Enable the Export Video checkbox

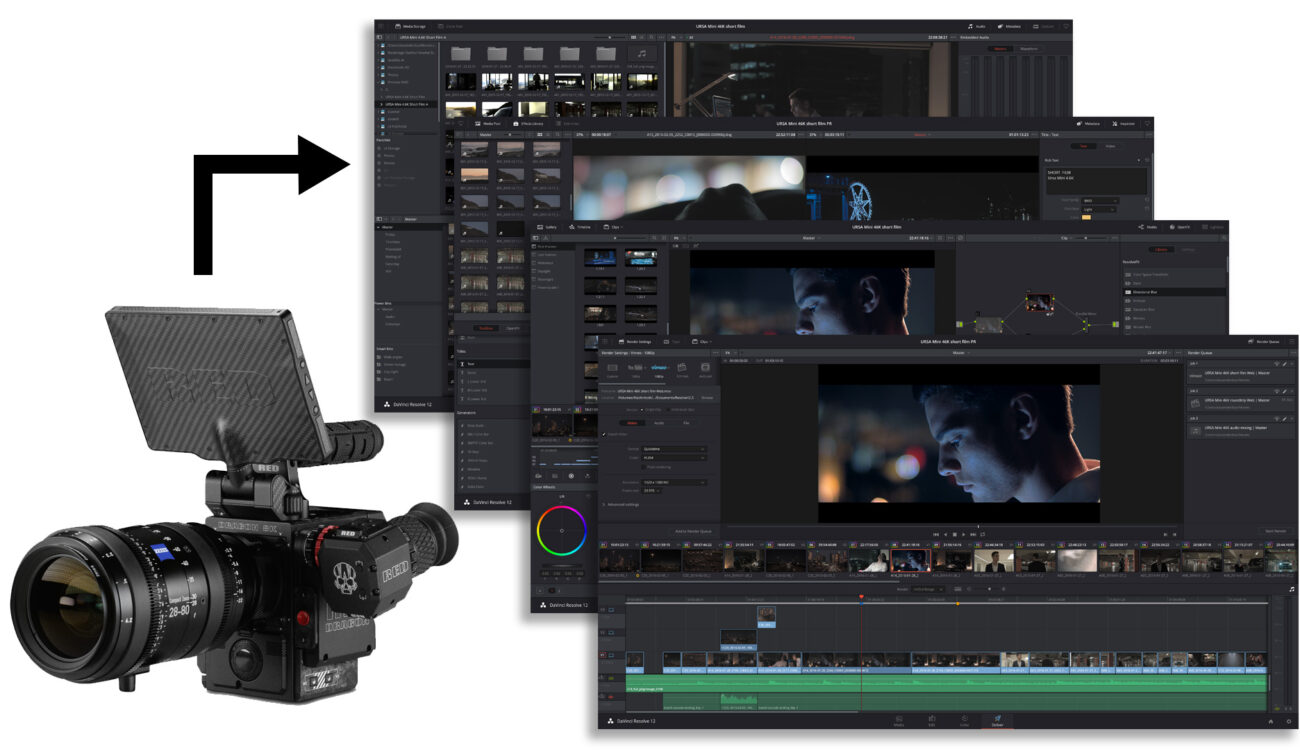click(604, 433)
